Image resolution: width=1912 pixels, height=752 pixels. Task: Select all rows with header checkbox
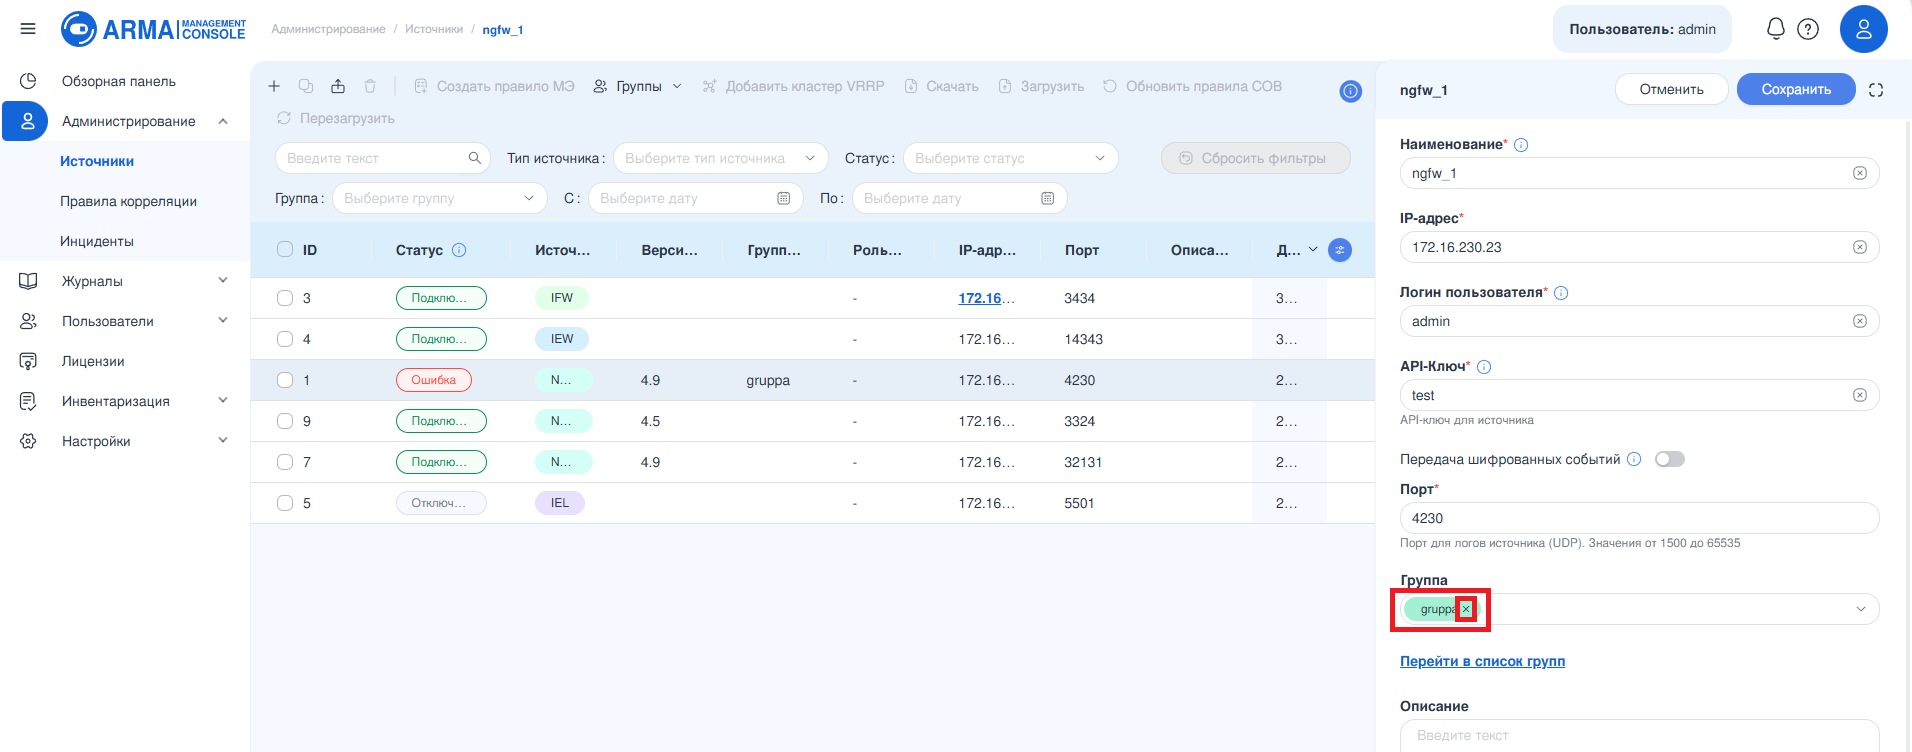(x=285, y=250)
